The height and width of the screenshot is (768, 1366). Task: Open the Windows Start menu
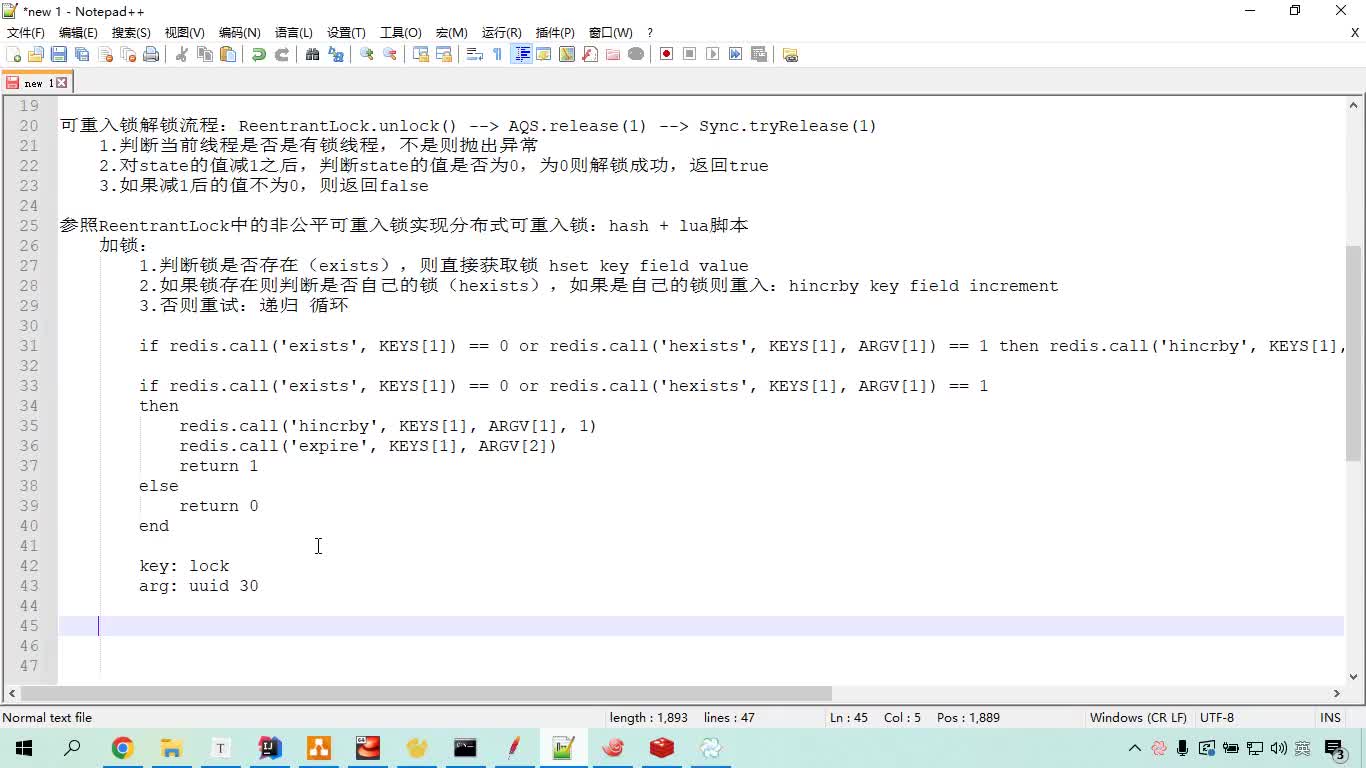pyautogui.click(x=24, y=748)
